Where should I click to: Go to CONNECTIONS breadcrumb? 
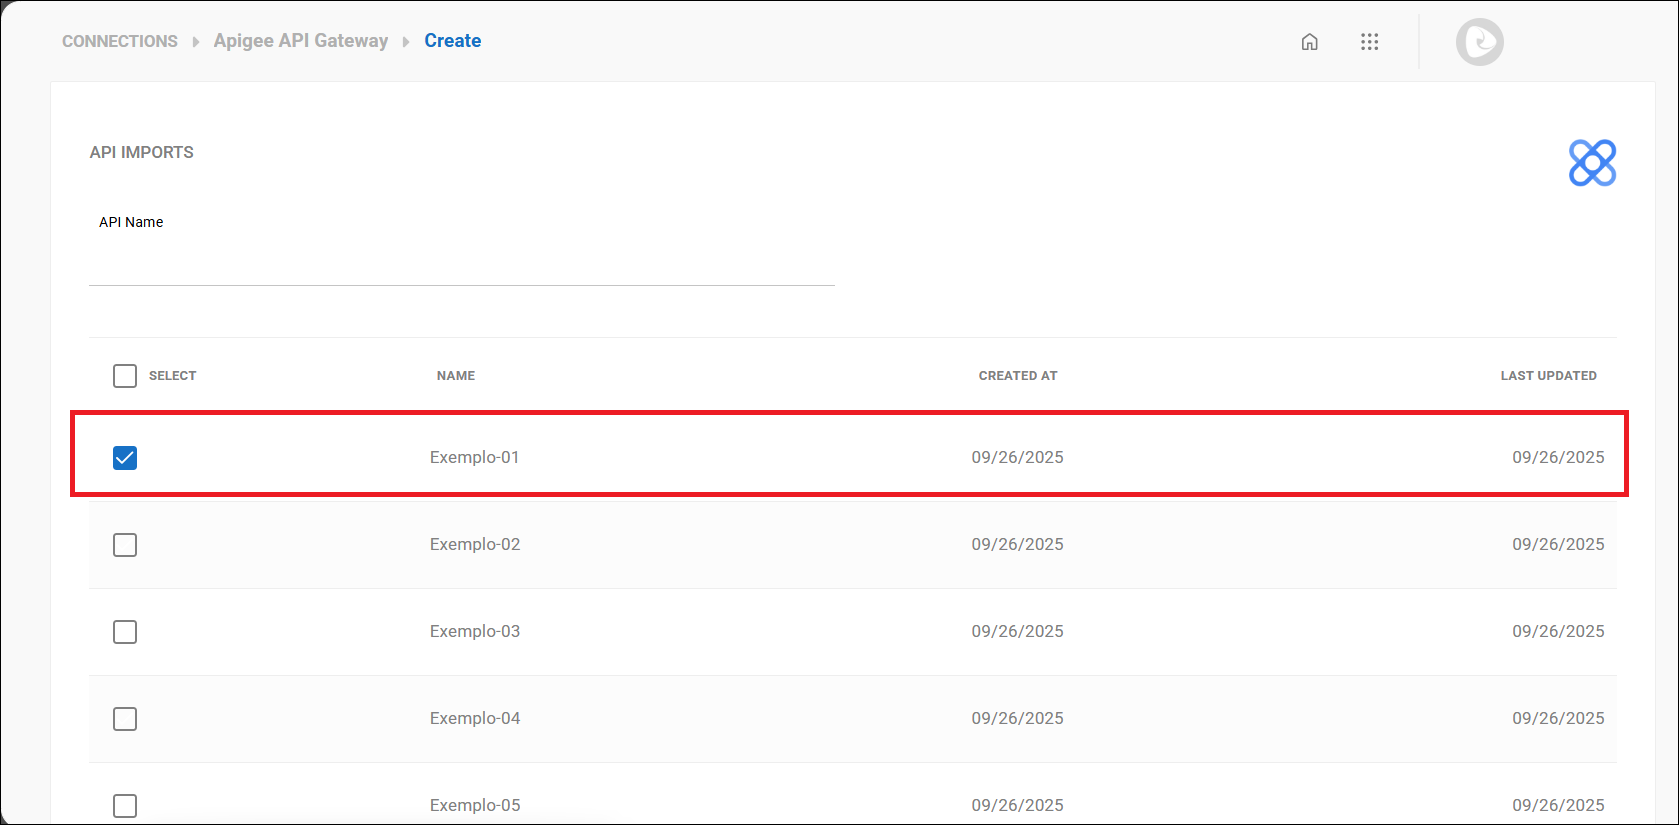pyautogui.click(x=120, y=41)
